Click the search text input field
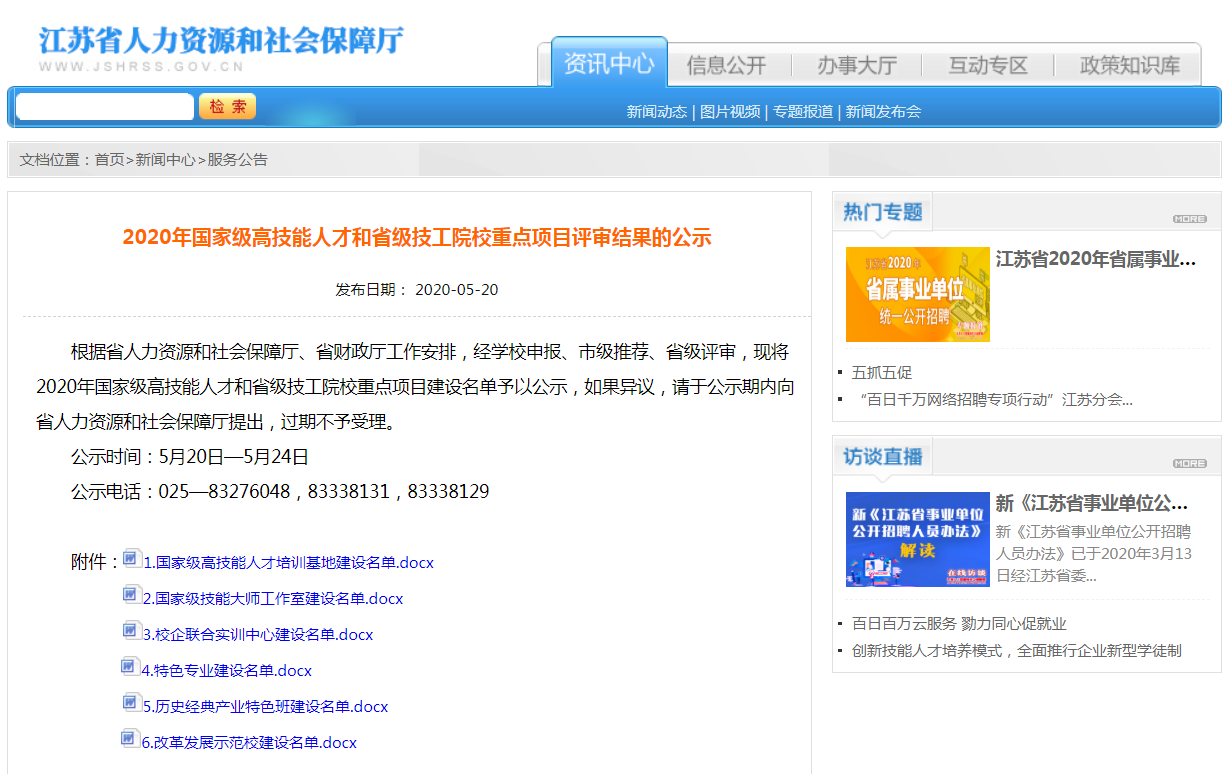Screen dimensions: 1231x774 105,107
